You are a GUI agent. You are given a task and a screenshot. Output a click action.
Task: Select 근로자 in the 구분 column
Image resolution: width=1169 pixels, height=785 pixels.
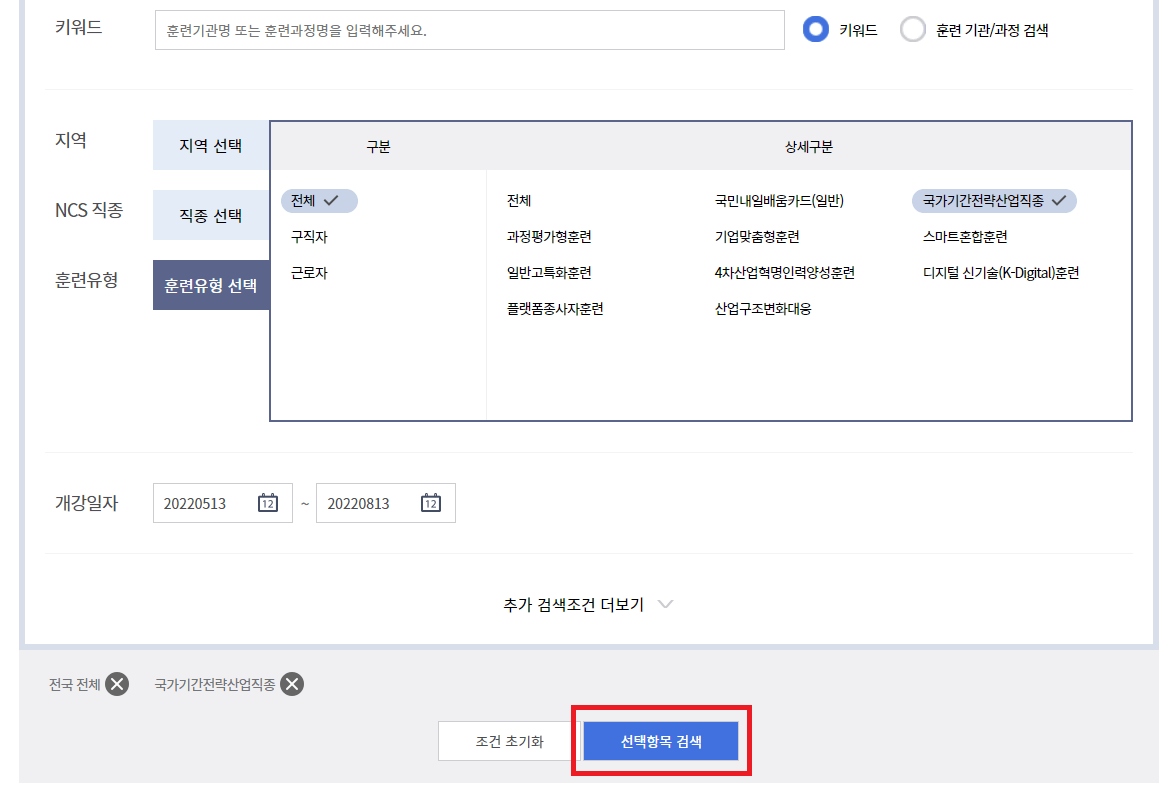pos(312,272)
